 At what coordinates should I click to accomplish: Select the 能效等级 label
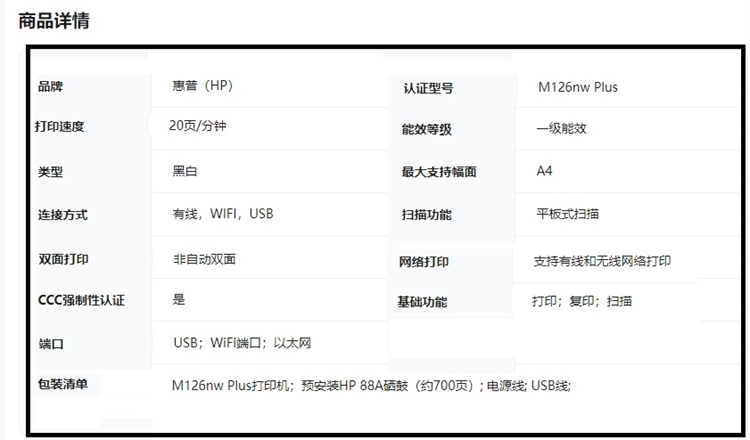[x=427, y=130]
